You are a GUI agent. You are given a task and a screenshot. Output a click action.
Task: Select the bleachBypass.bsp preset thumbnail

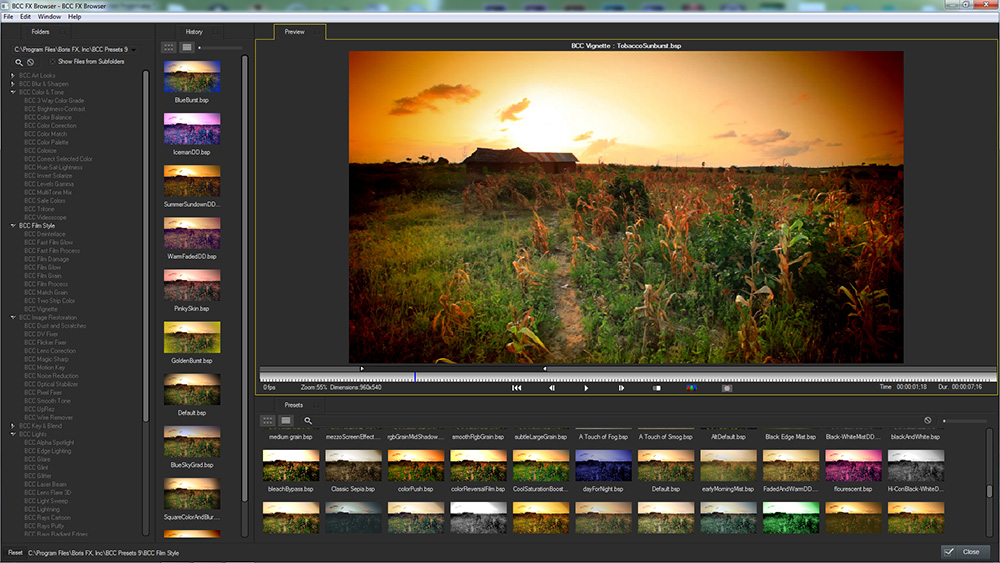(291, 465)
